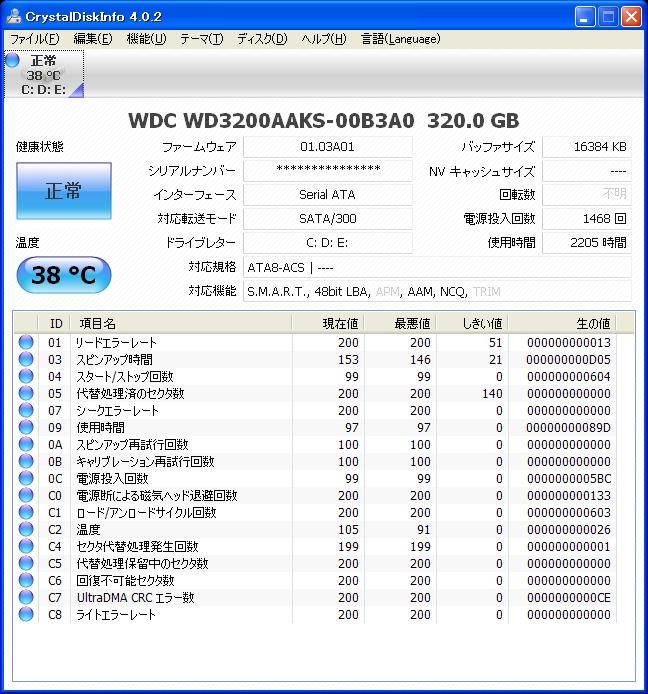Click the 現在値 column header
Viewport: 648px width, 694px height.
click(x=328, y=324)
